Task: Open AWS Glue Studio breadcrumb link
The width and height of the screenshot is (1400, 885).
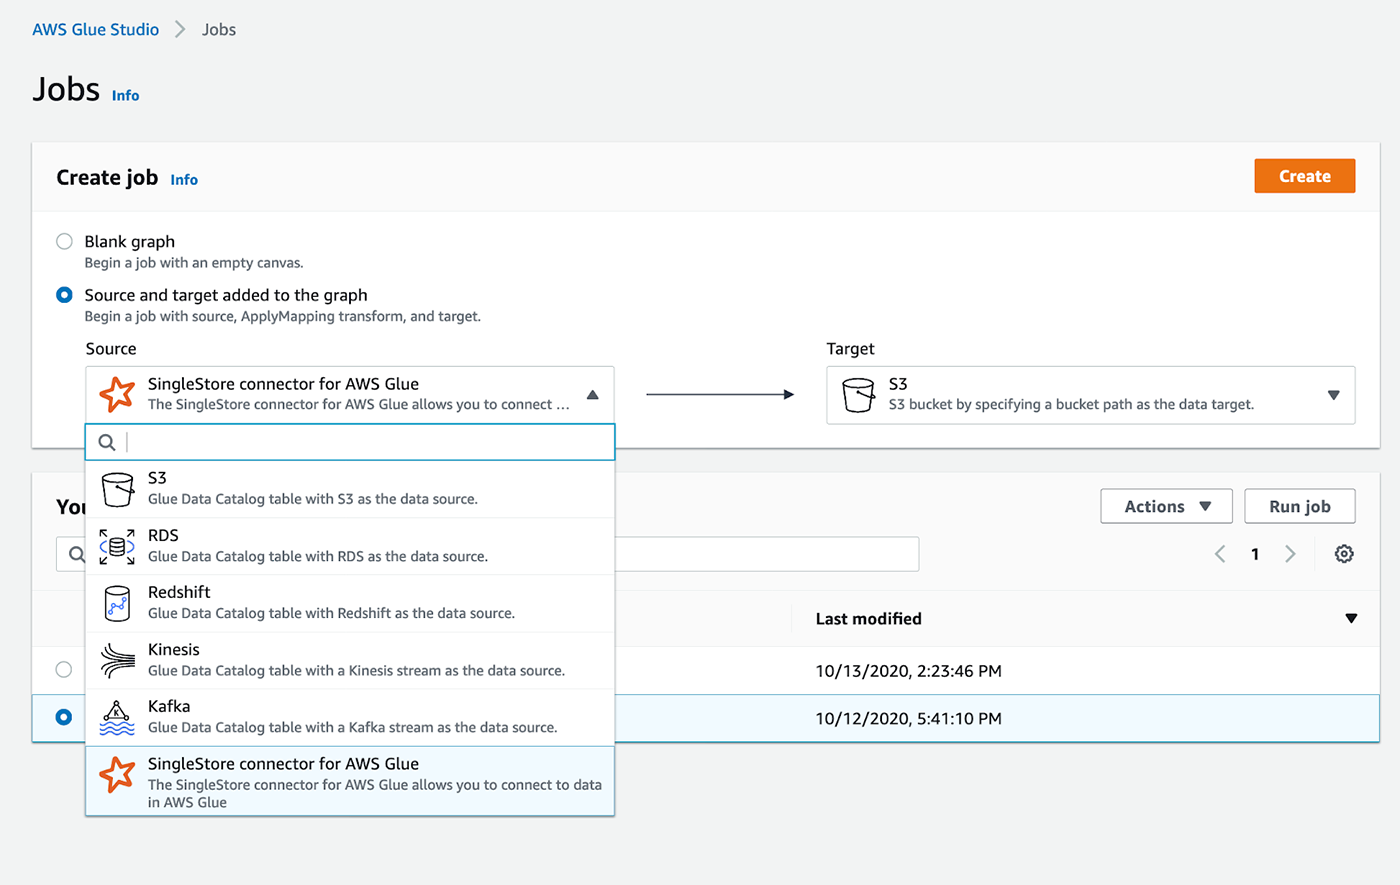Action: [96, 30]
